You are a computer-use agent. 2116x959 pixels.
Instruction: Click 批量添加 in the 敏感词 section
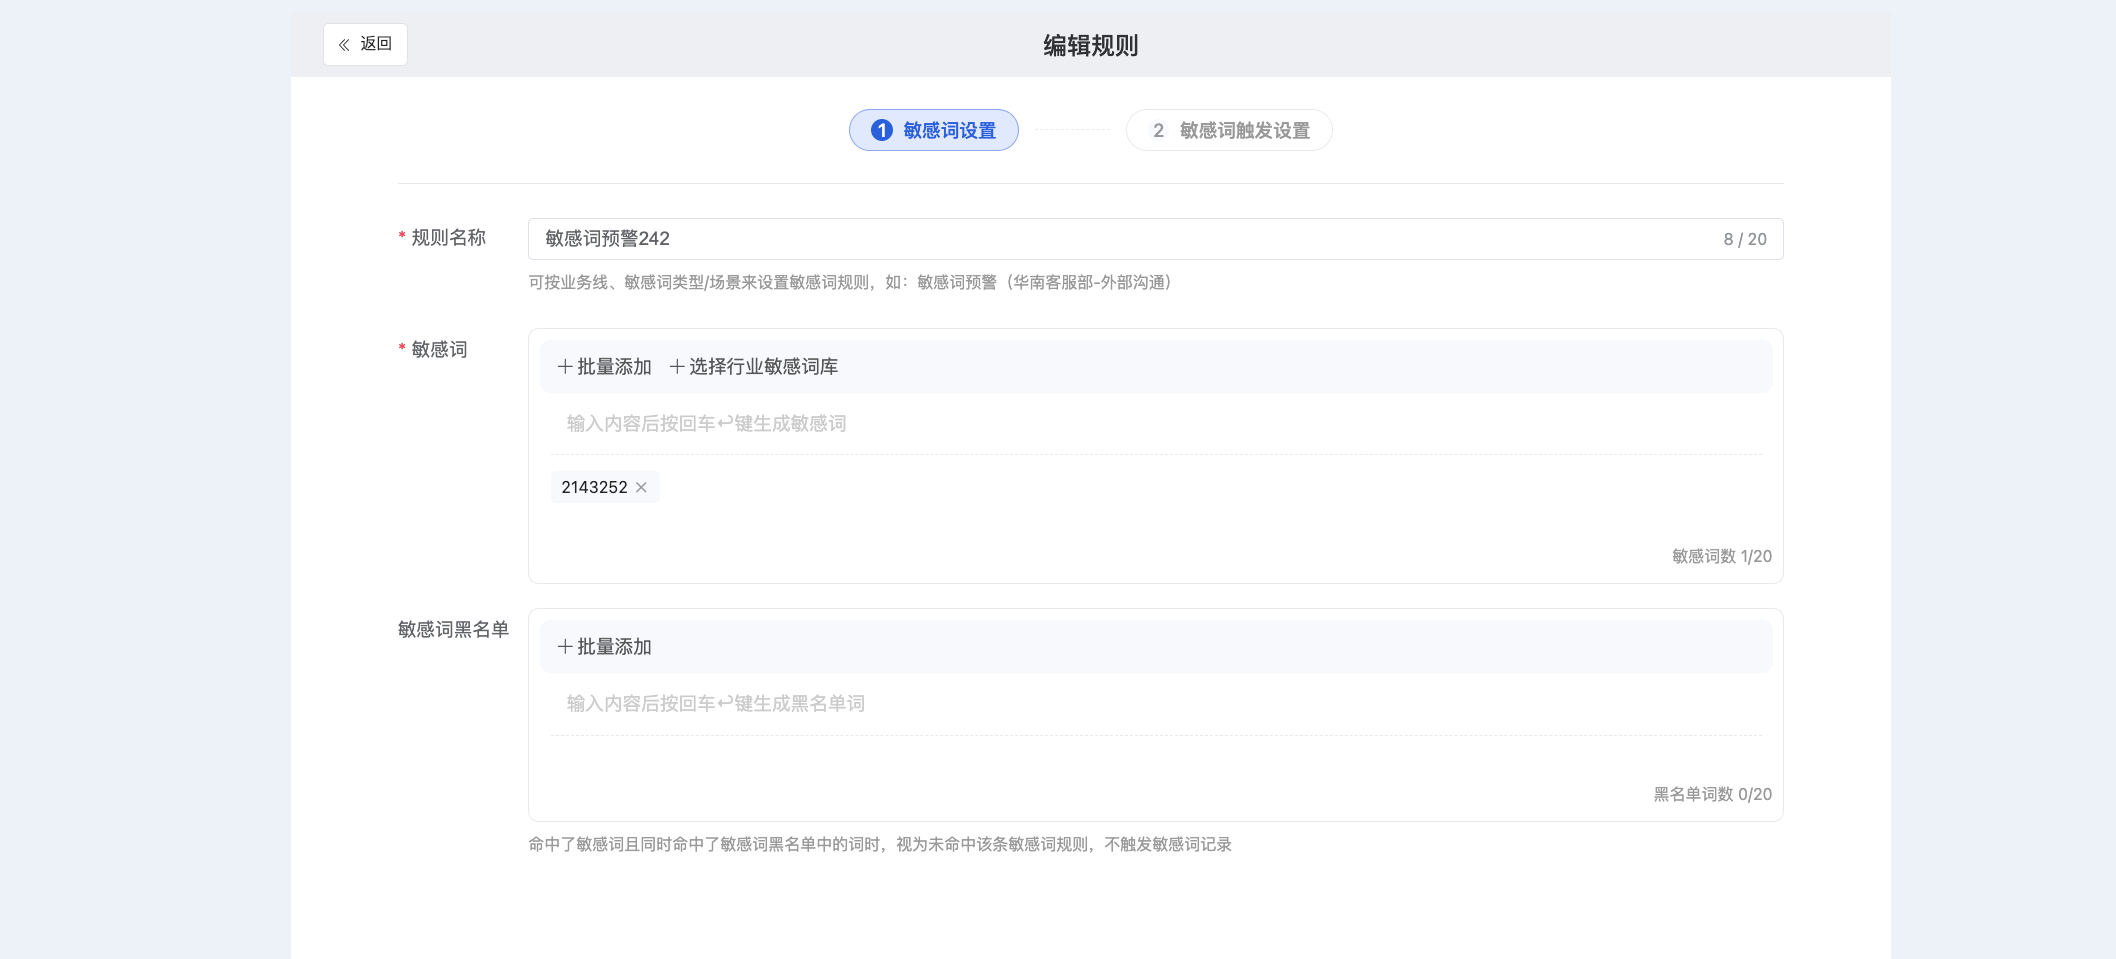coord(604,367)
